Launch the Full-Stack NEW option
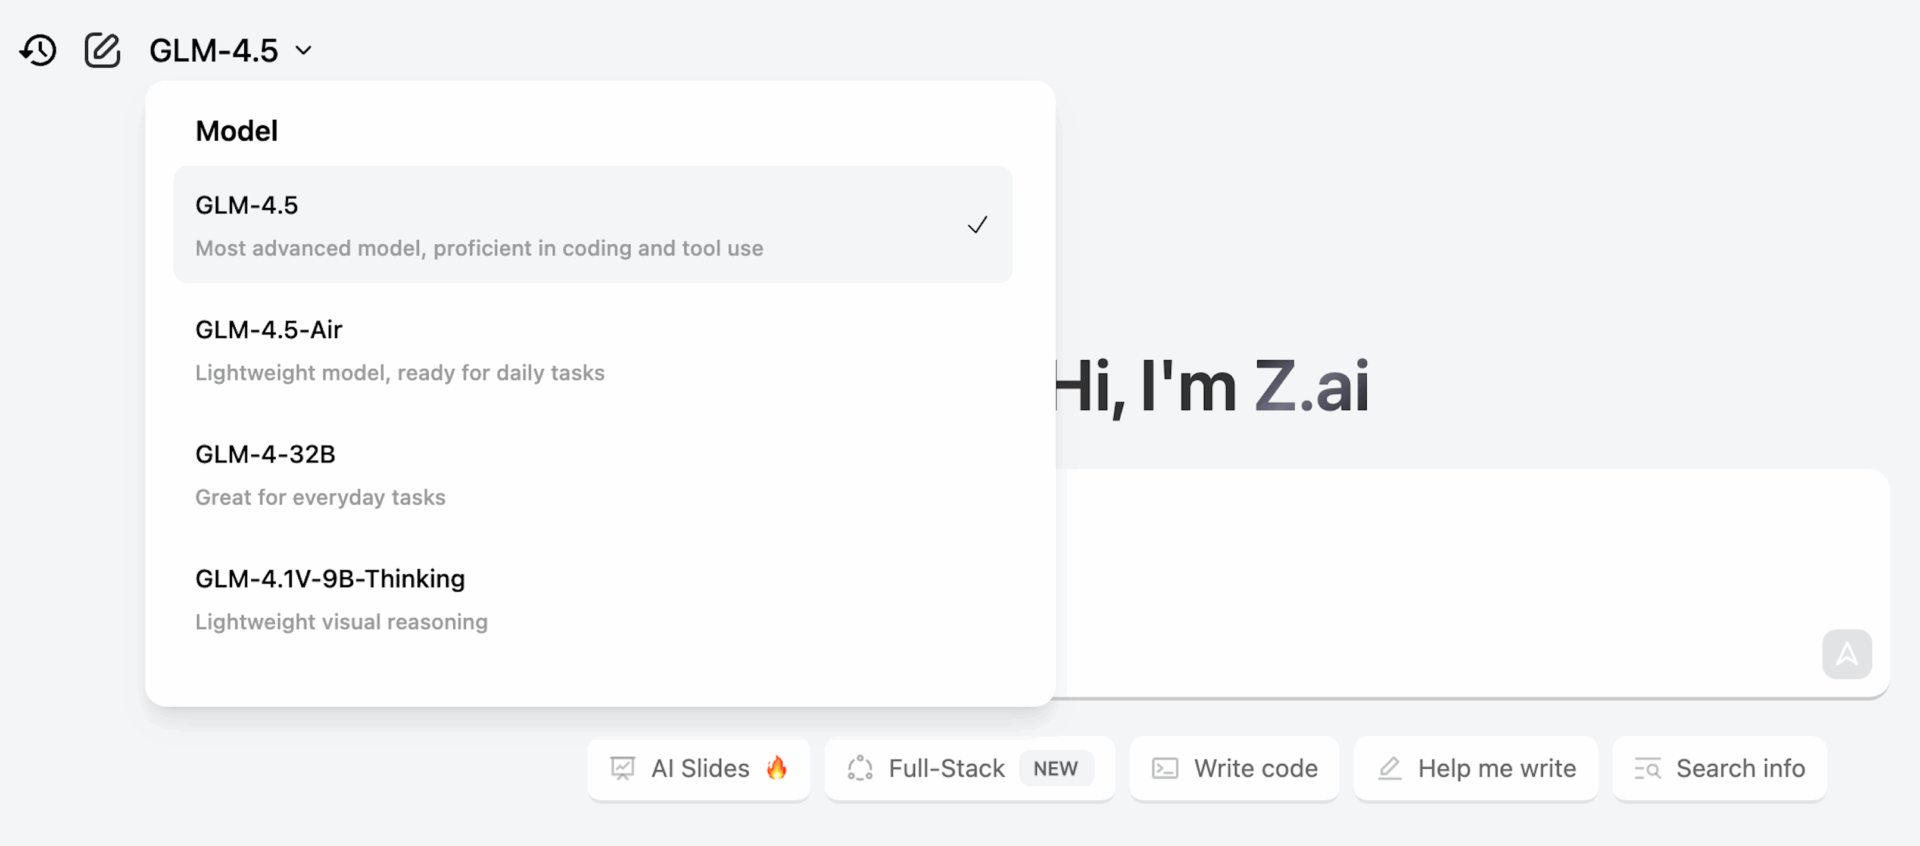 [x=969, y=768]
